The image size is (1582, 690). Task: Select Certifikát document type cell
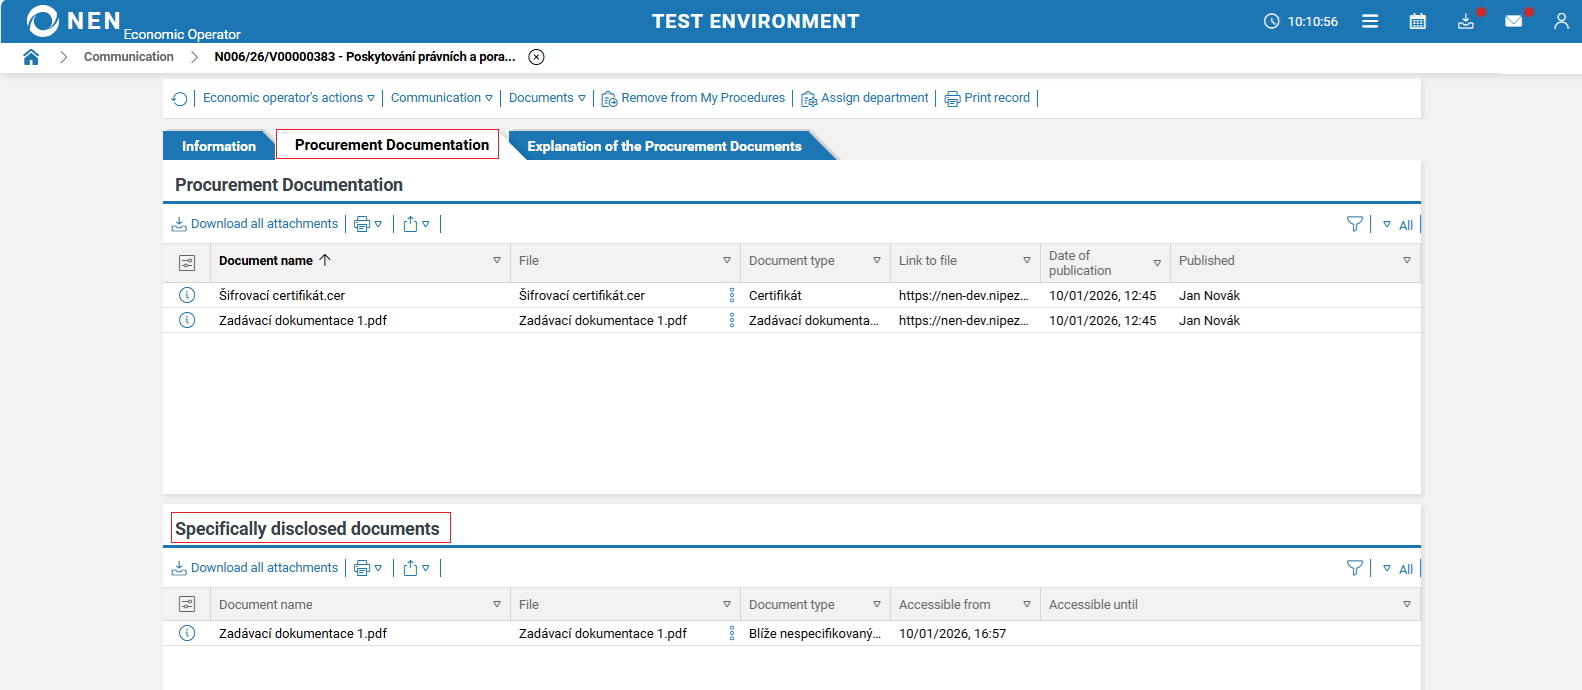pyautogui.click(x=775, y=295)
